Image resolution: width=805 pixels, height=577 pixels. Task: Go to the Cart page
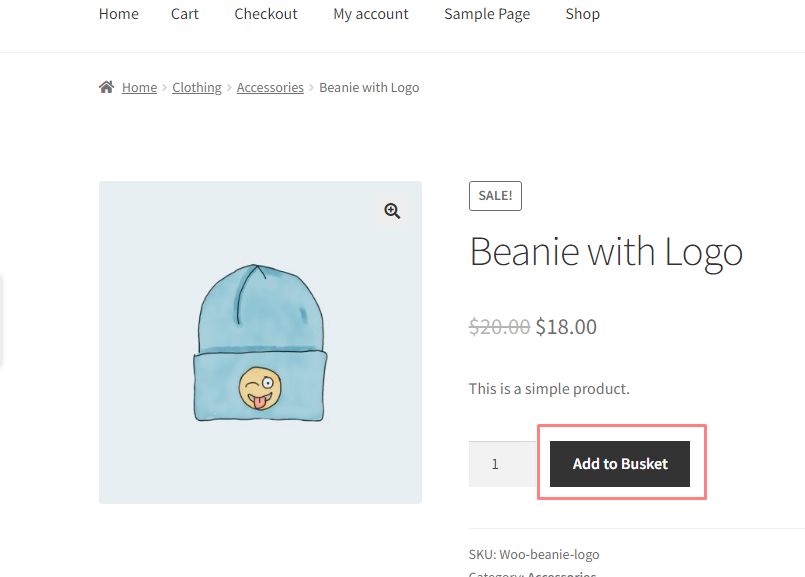185,14
